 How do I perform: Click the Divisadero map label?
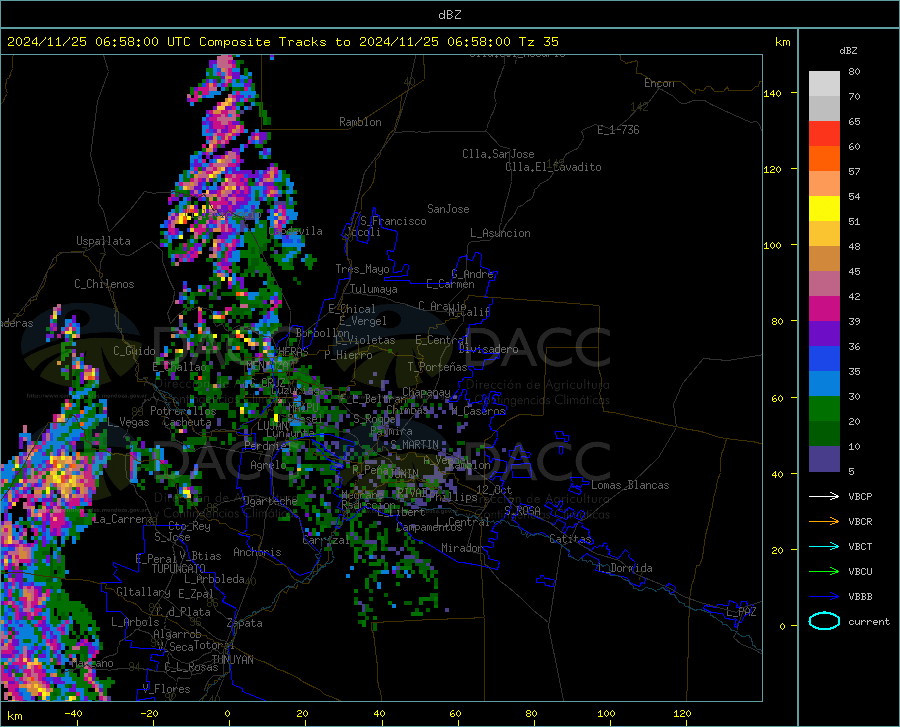click(x=488, y=349)
